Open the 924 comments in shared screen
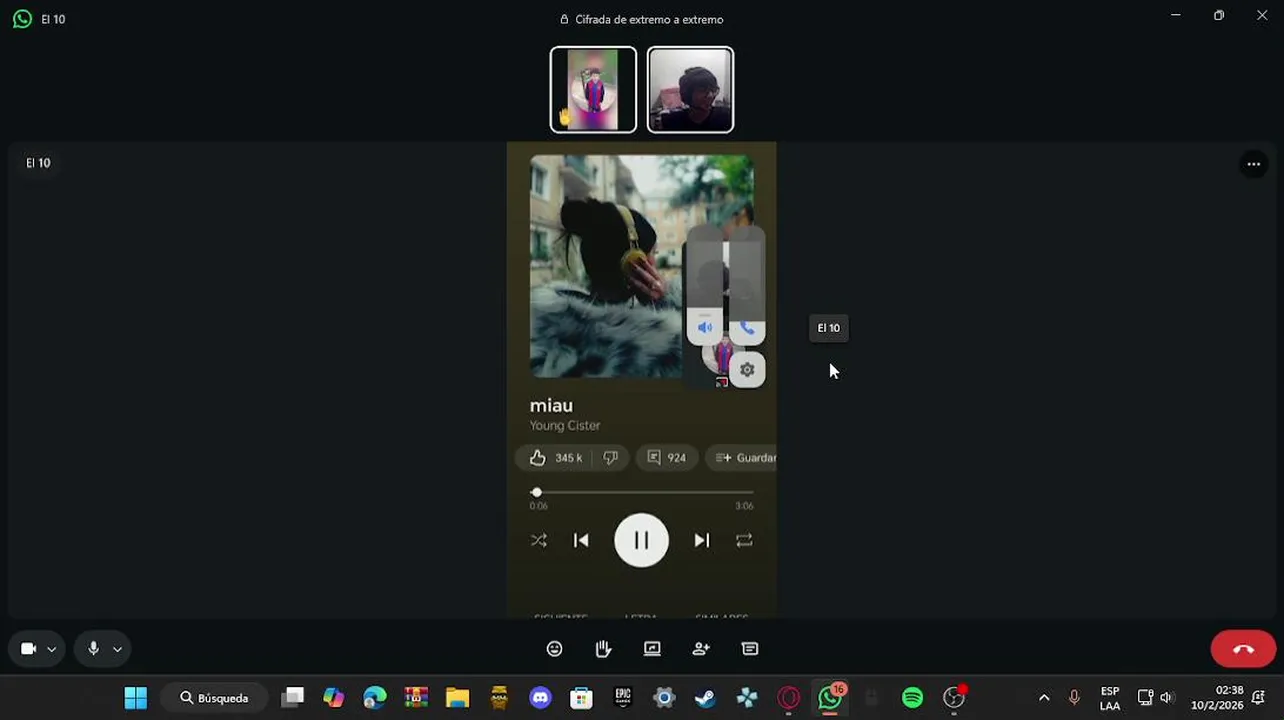This screenshot has height=720, width=1284. 667,458
